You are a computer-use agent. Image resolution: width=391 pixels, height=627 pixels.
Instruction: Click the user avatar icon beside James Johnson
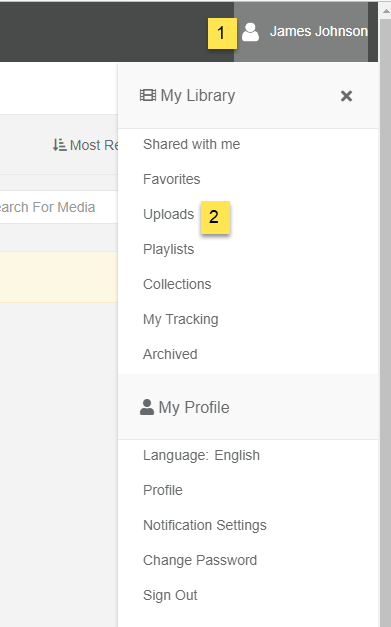250,32
